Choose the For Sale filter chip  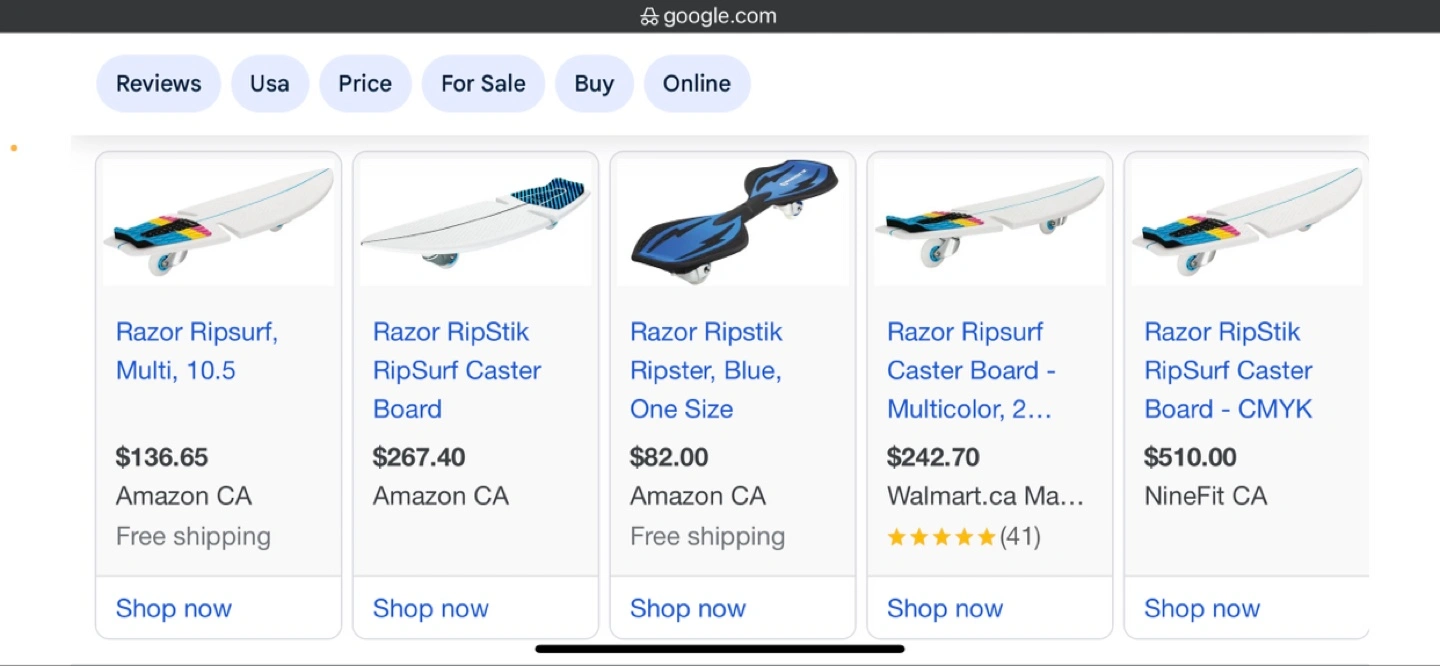click(483, 84)
